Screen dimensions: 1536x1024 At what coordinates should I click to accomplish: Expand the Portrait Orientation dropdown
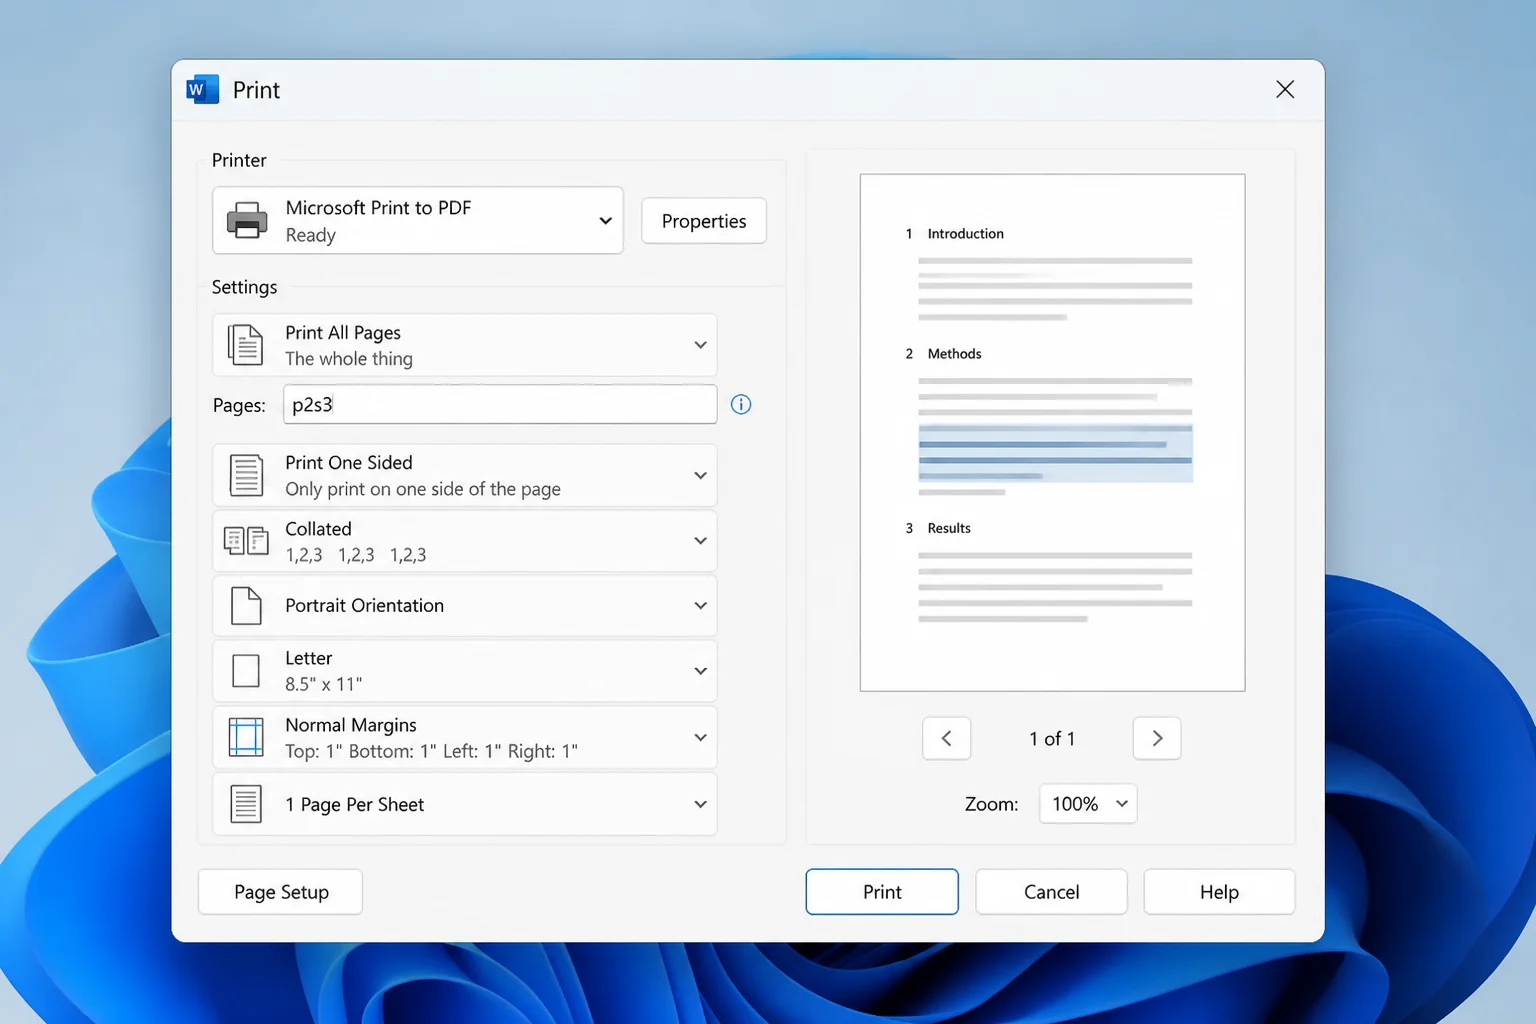click(x=465, y=606)
